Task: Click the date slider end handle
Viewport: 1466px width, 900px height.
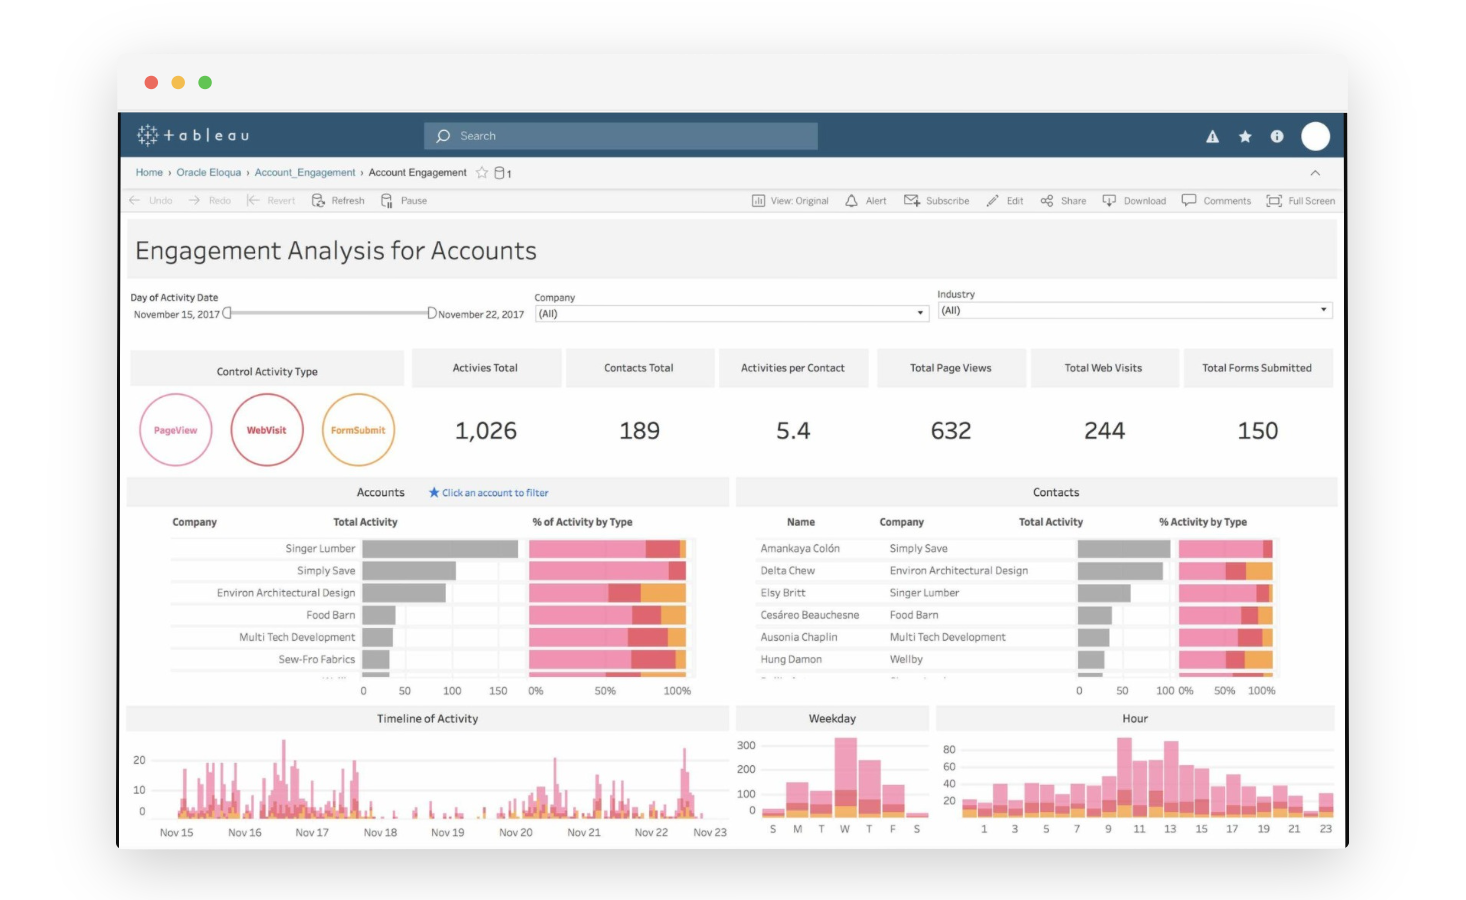Action: (x=432, y=313)
